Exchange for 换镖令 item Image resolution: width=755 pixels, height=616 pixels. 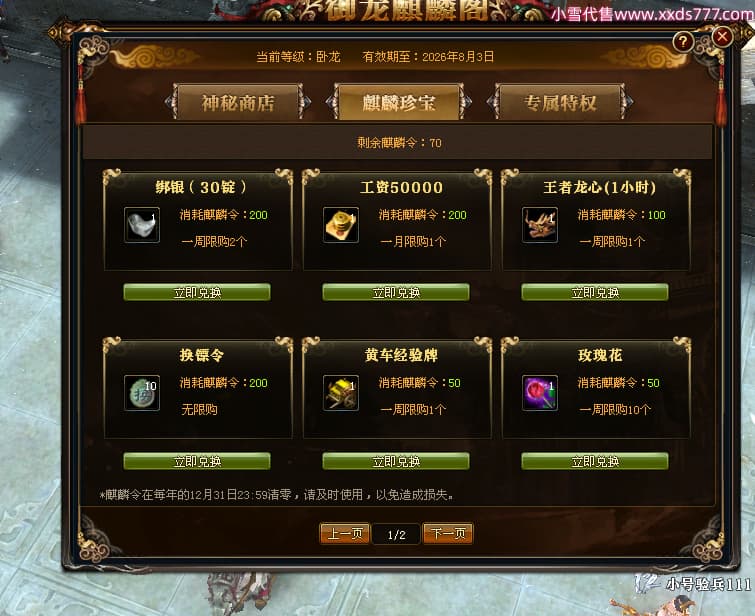pos(197,461)
